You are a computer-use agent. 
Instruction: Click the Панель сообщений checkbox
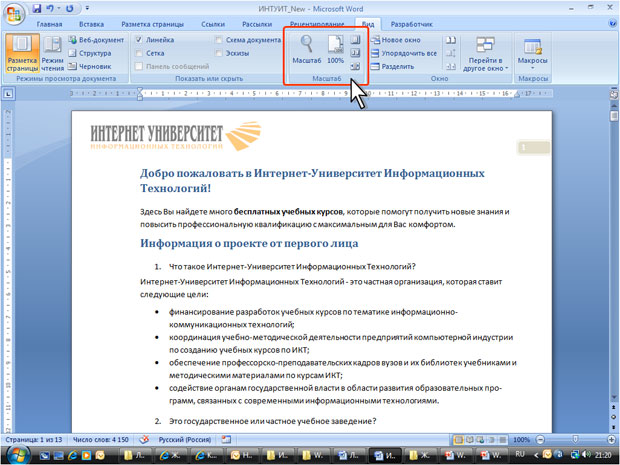[x=139, y=66]
